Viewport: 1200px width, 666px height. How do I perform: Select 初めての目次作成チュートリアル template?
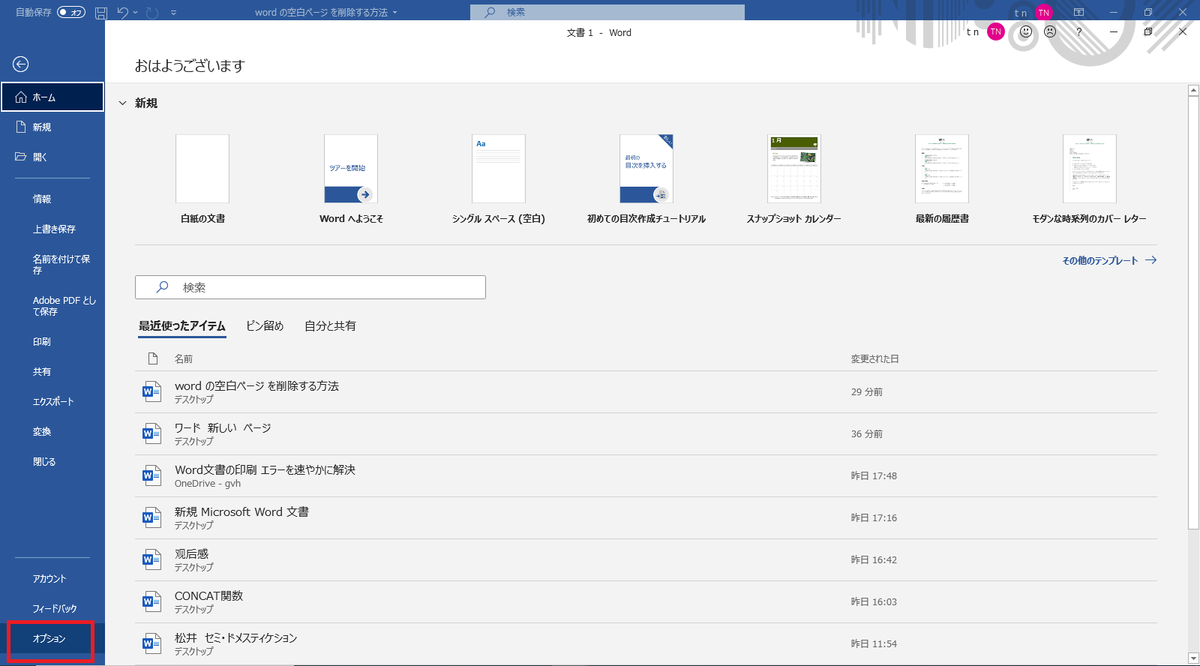(646, 169)
